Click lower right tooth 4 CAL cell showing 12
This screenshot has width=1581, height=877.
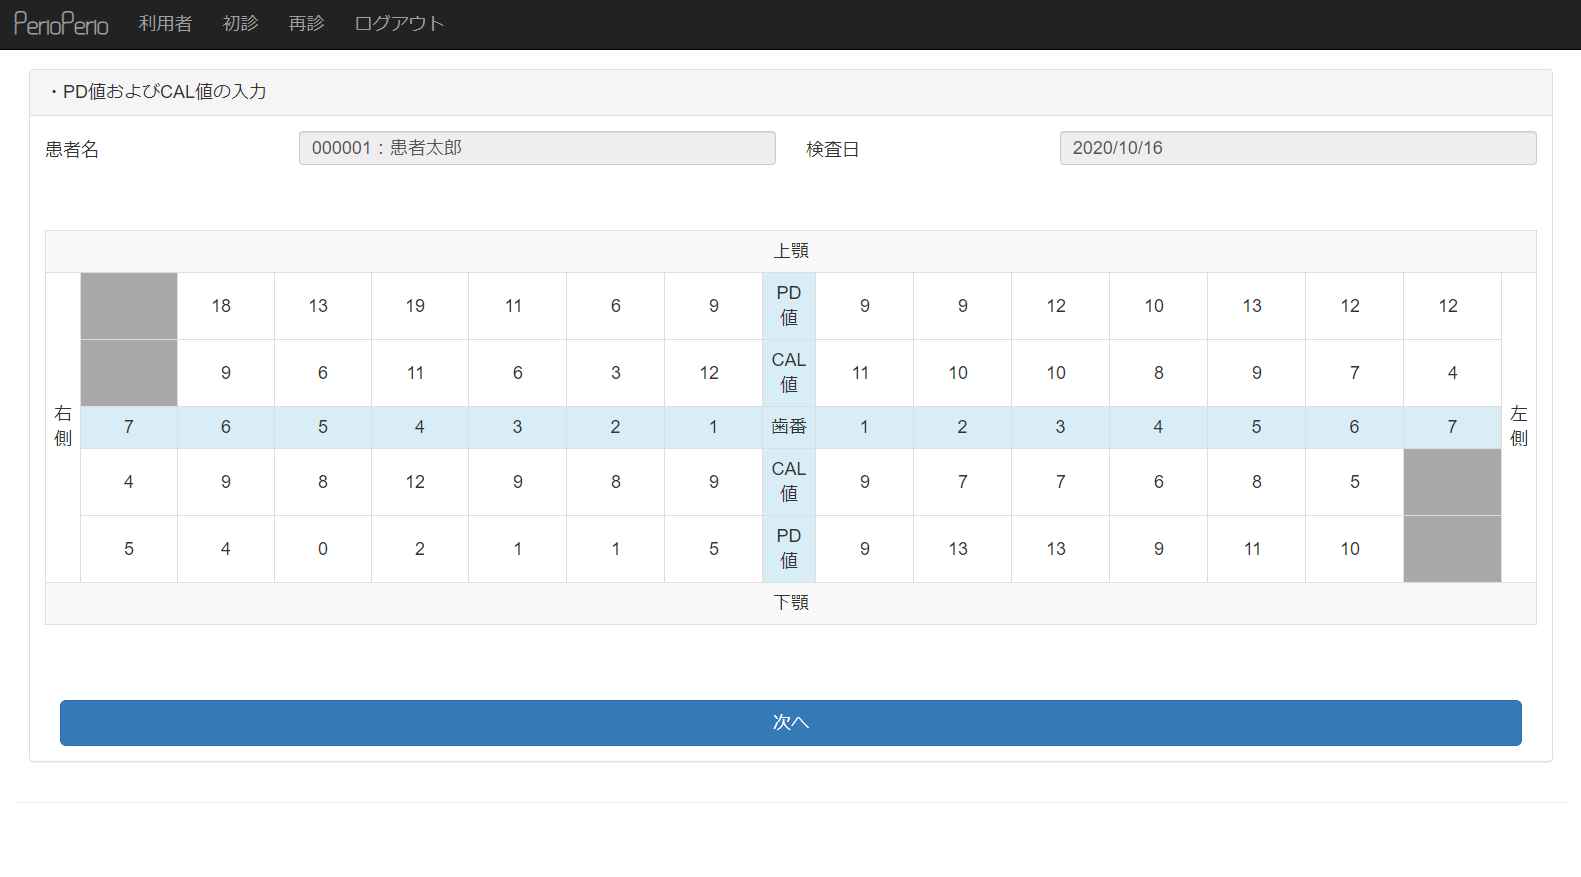coord(419,482)
